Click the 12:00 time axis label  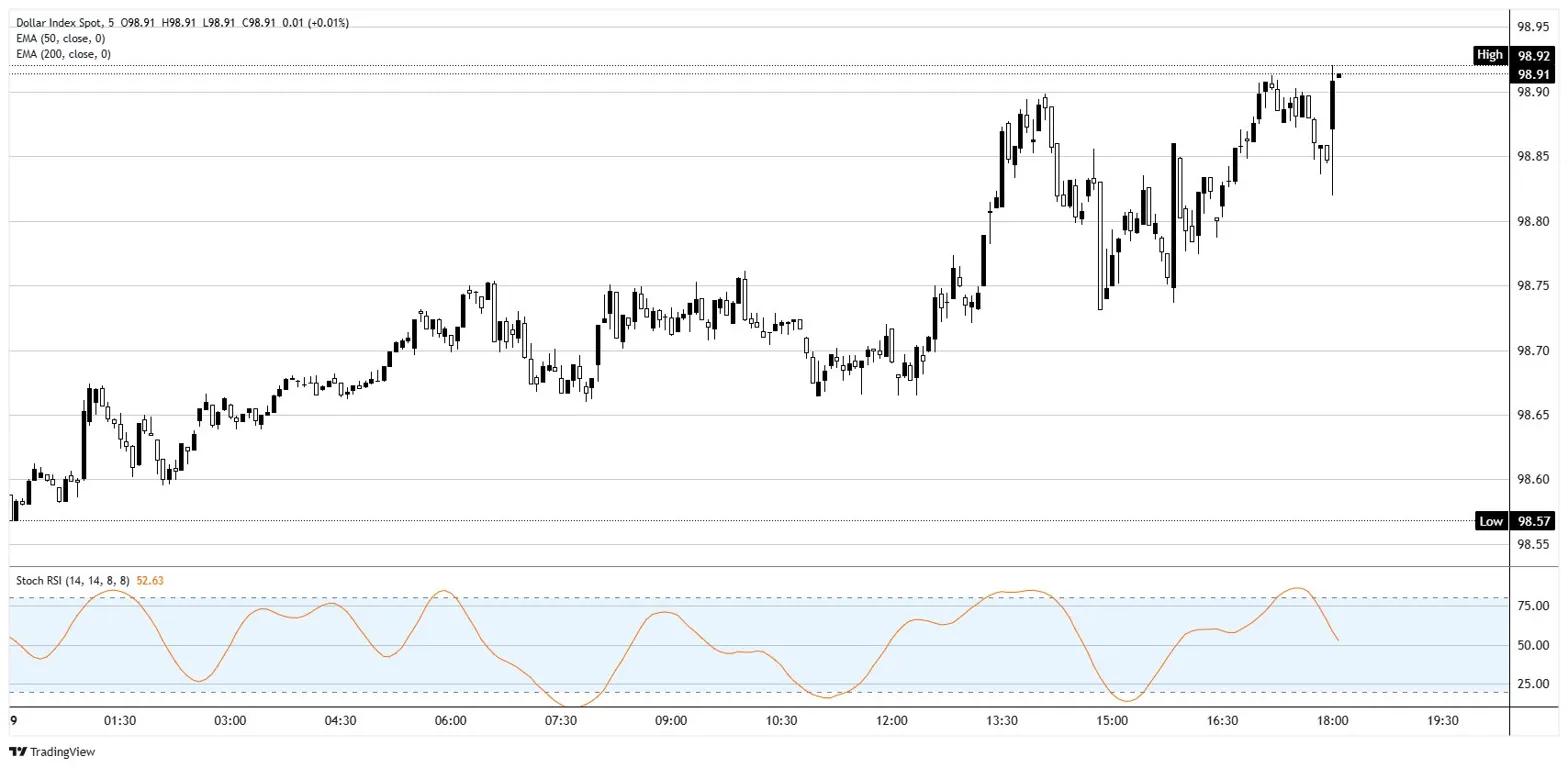(x=891, y=720)
